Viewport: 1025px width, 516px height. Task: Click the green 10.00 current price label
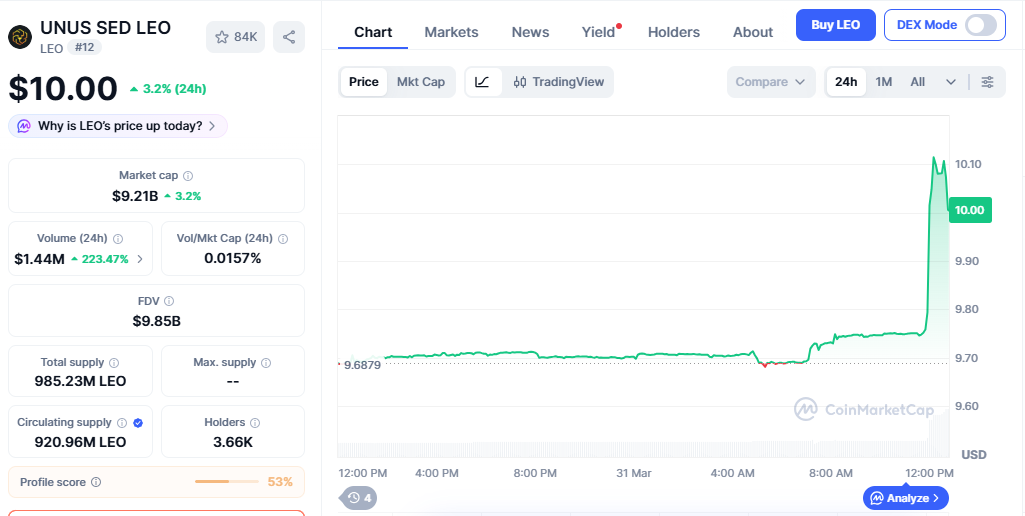tap(970, 210)
